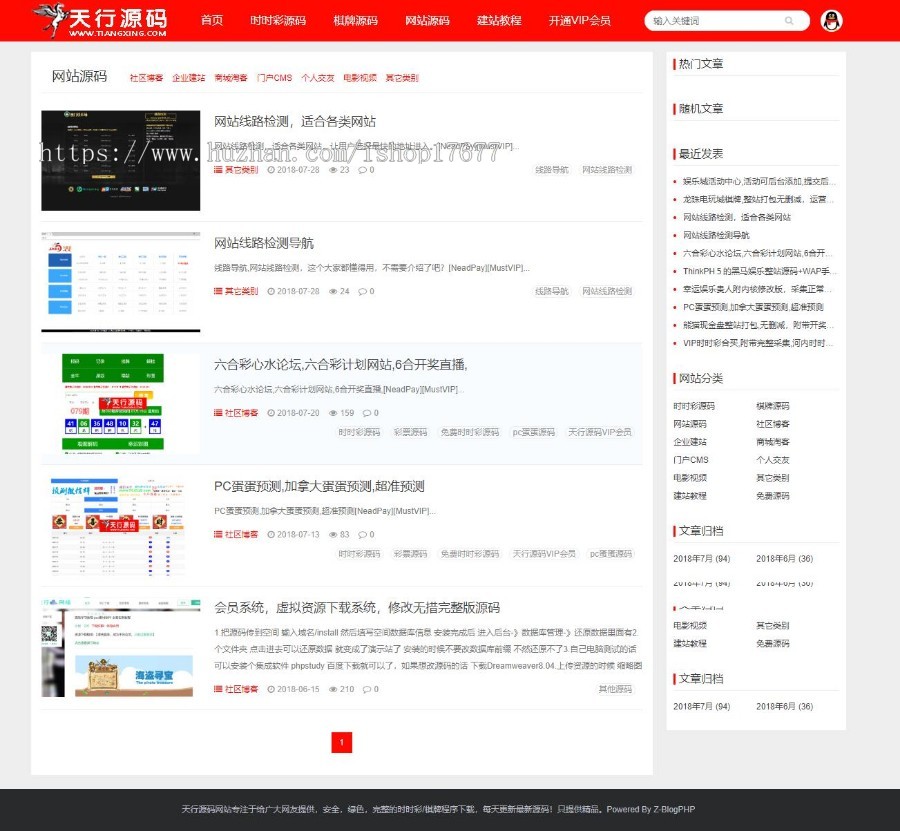Image resolution: width=900 pixels, height=831 pixels.
Task: Open thumbnail of 网站线路检测，适合各类网站
Action: 121,161
